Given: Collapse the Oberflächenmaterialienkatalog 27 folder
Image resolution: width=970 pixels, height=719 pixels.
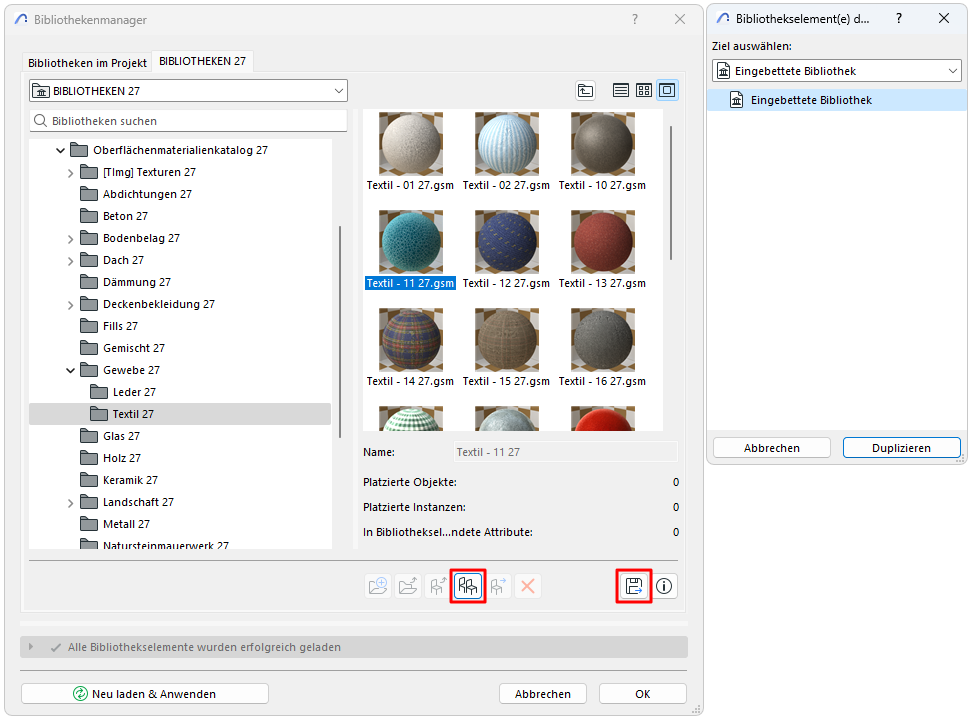Looking at the screenshot, I should [60, 150].
